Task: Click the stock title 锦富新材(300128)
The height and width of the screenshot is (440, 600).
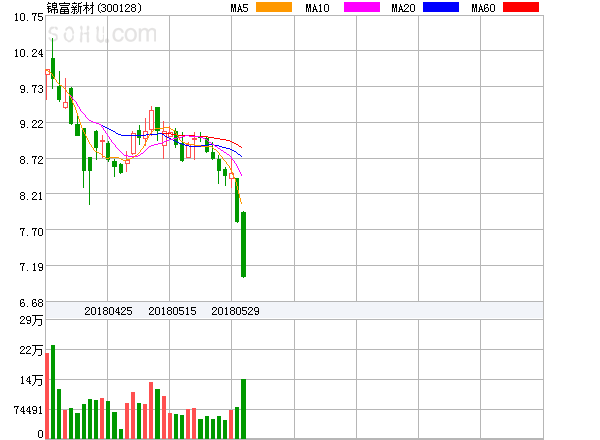Action: (x=94, y=8)
